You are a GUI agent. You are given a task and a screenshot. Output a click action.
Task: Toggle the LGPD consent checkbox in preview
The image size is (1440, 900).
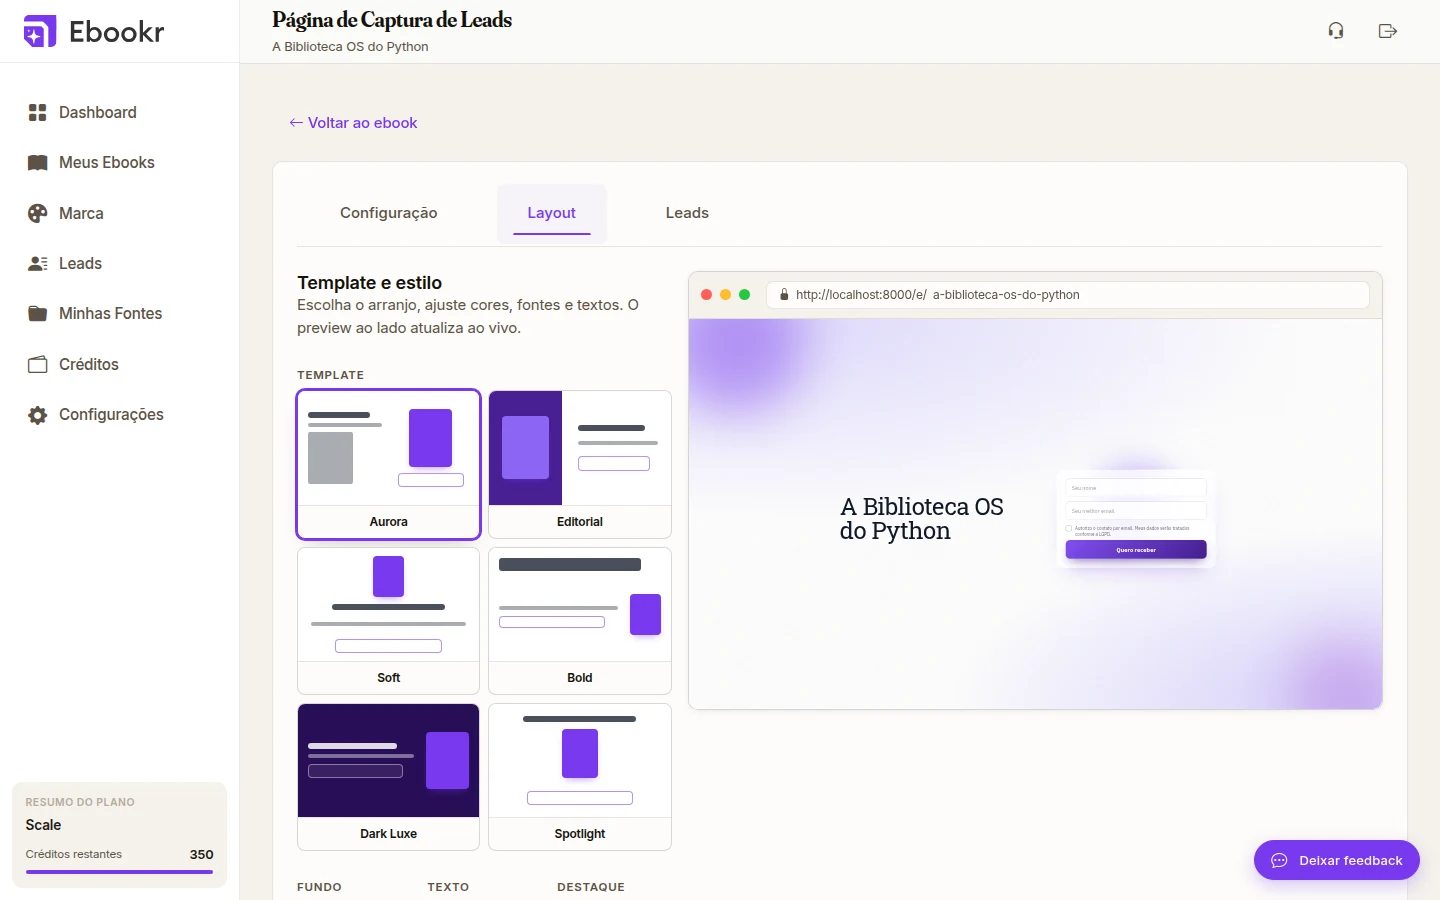(x=1069, y=528)
